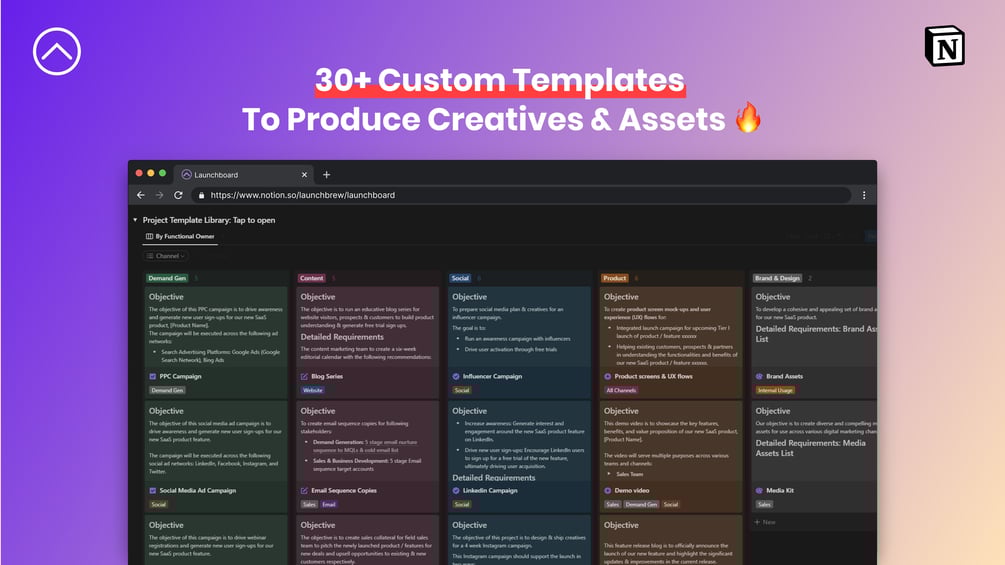Click the Website tag on Blog Series card
This screenshot has width=1005, height=565.
313,390
